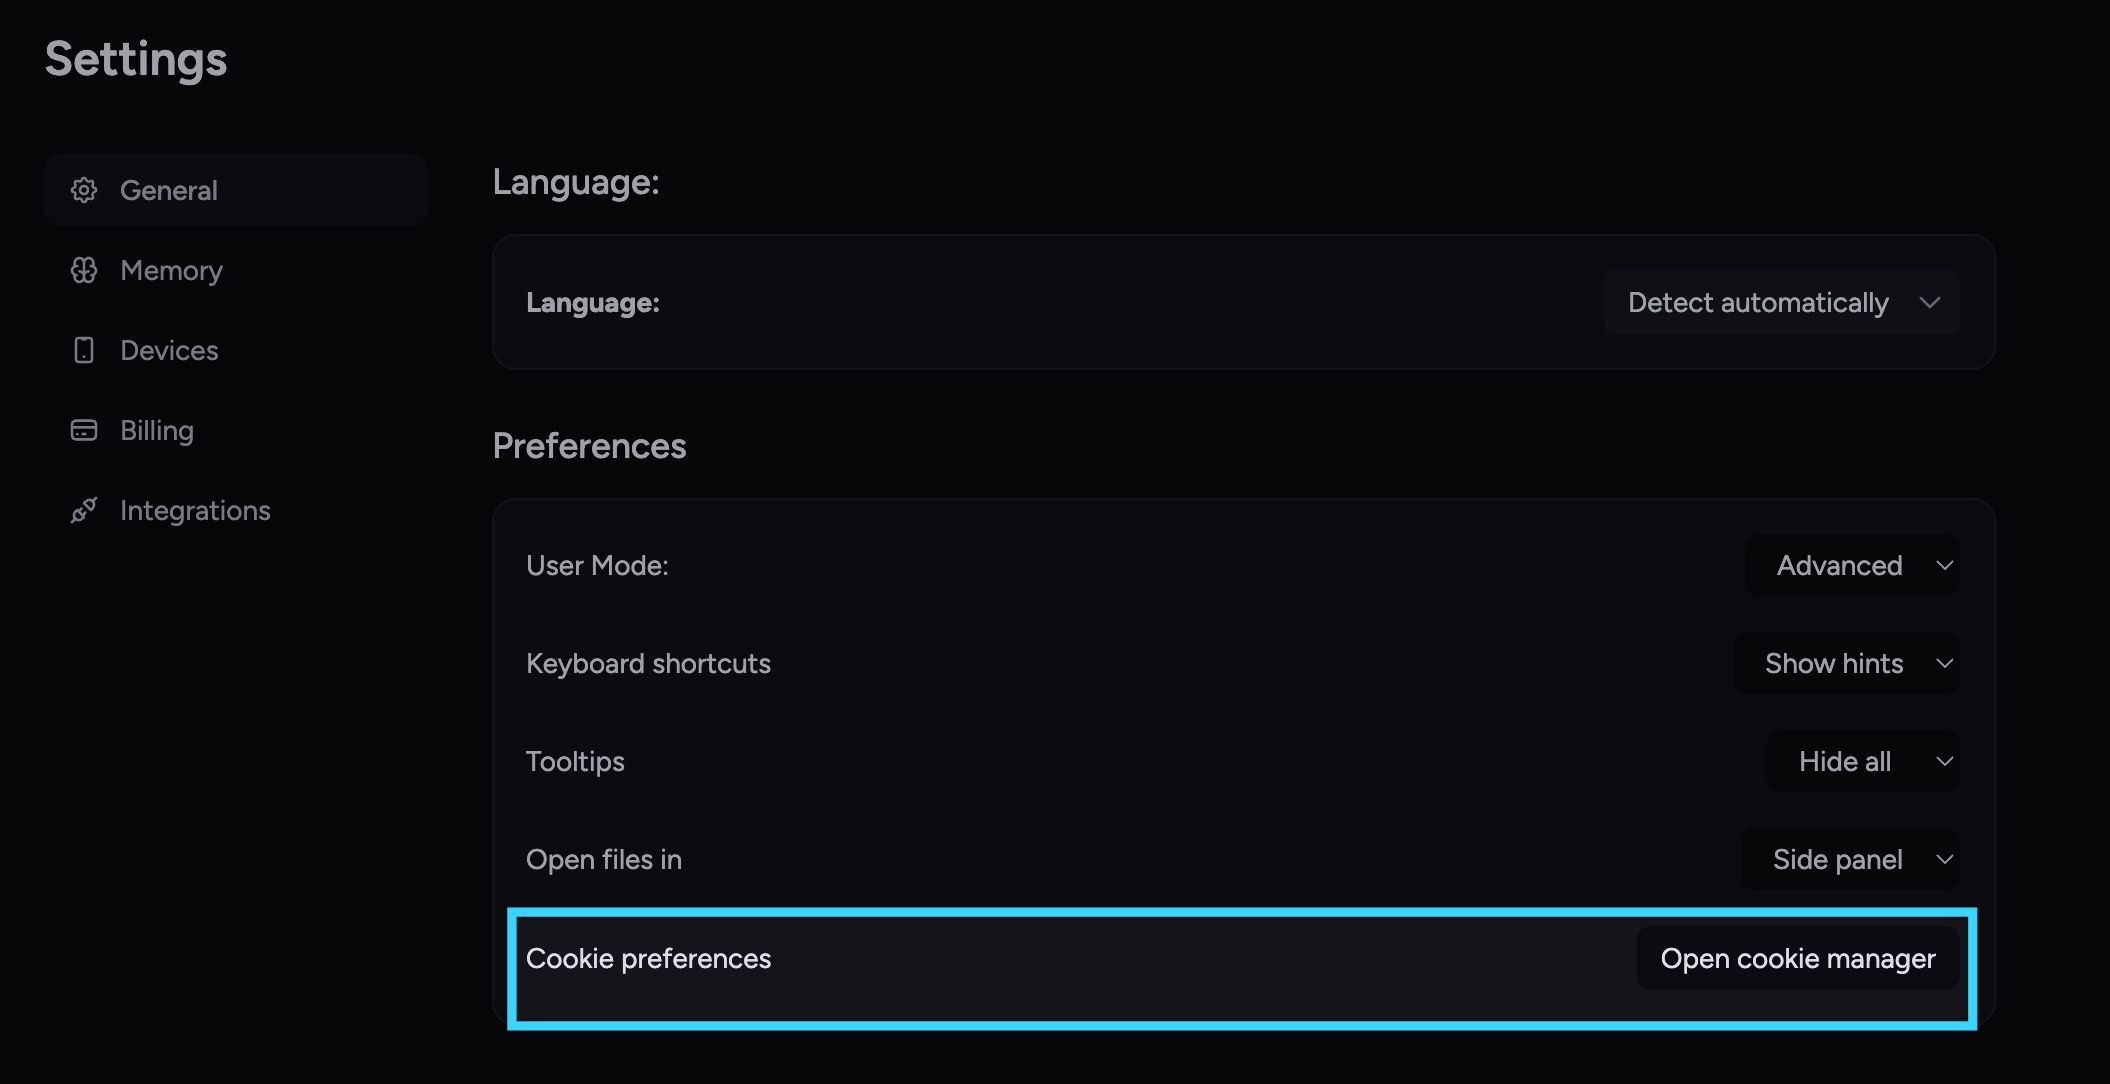Open Keyboard shortcuts Show hints dropdown
The height and width of the screenshot is (1084, 2110).
[1846, 663]
